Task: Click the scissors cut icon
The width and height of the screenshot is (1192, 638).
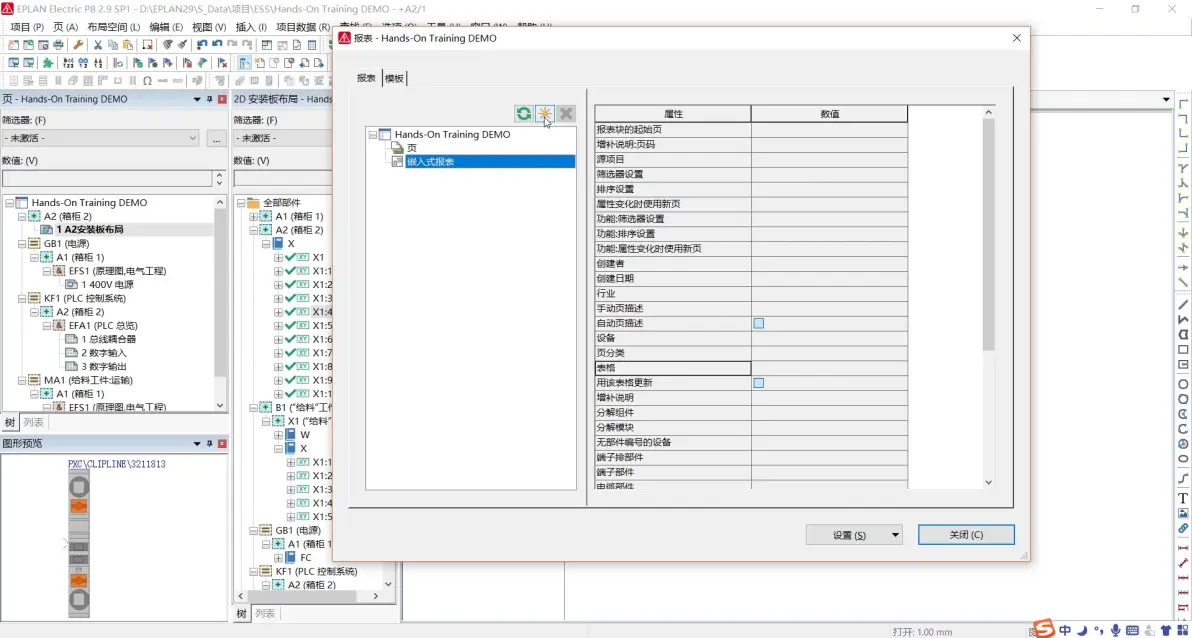Action: [98, 45]
